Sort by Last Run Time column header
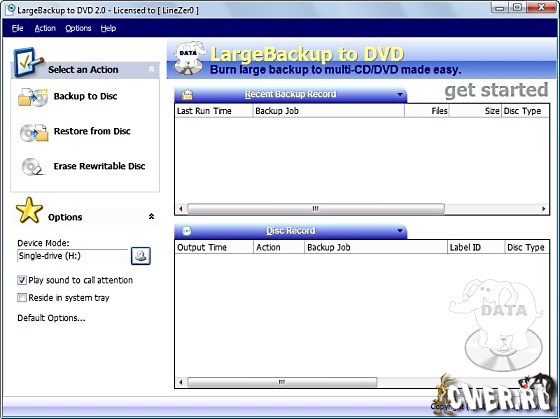The width and height of the screenshot is (560, 419). [x=214, y=111]
